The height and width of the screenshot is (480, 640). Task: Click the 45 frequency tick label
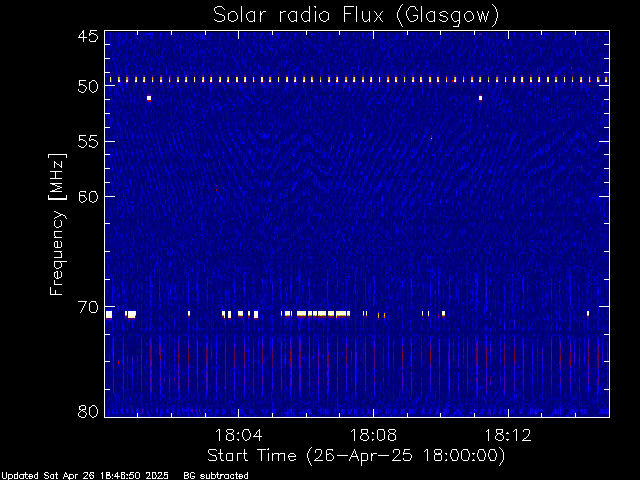[88, 36]
